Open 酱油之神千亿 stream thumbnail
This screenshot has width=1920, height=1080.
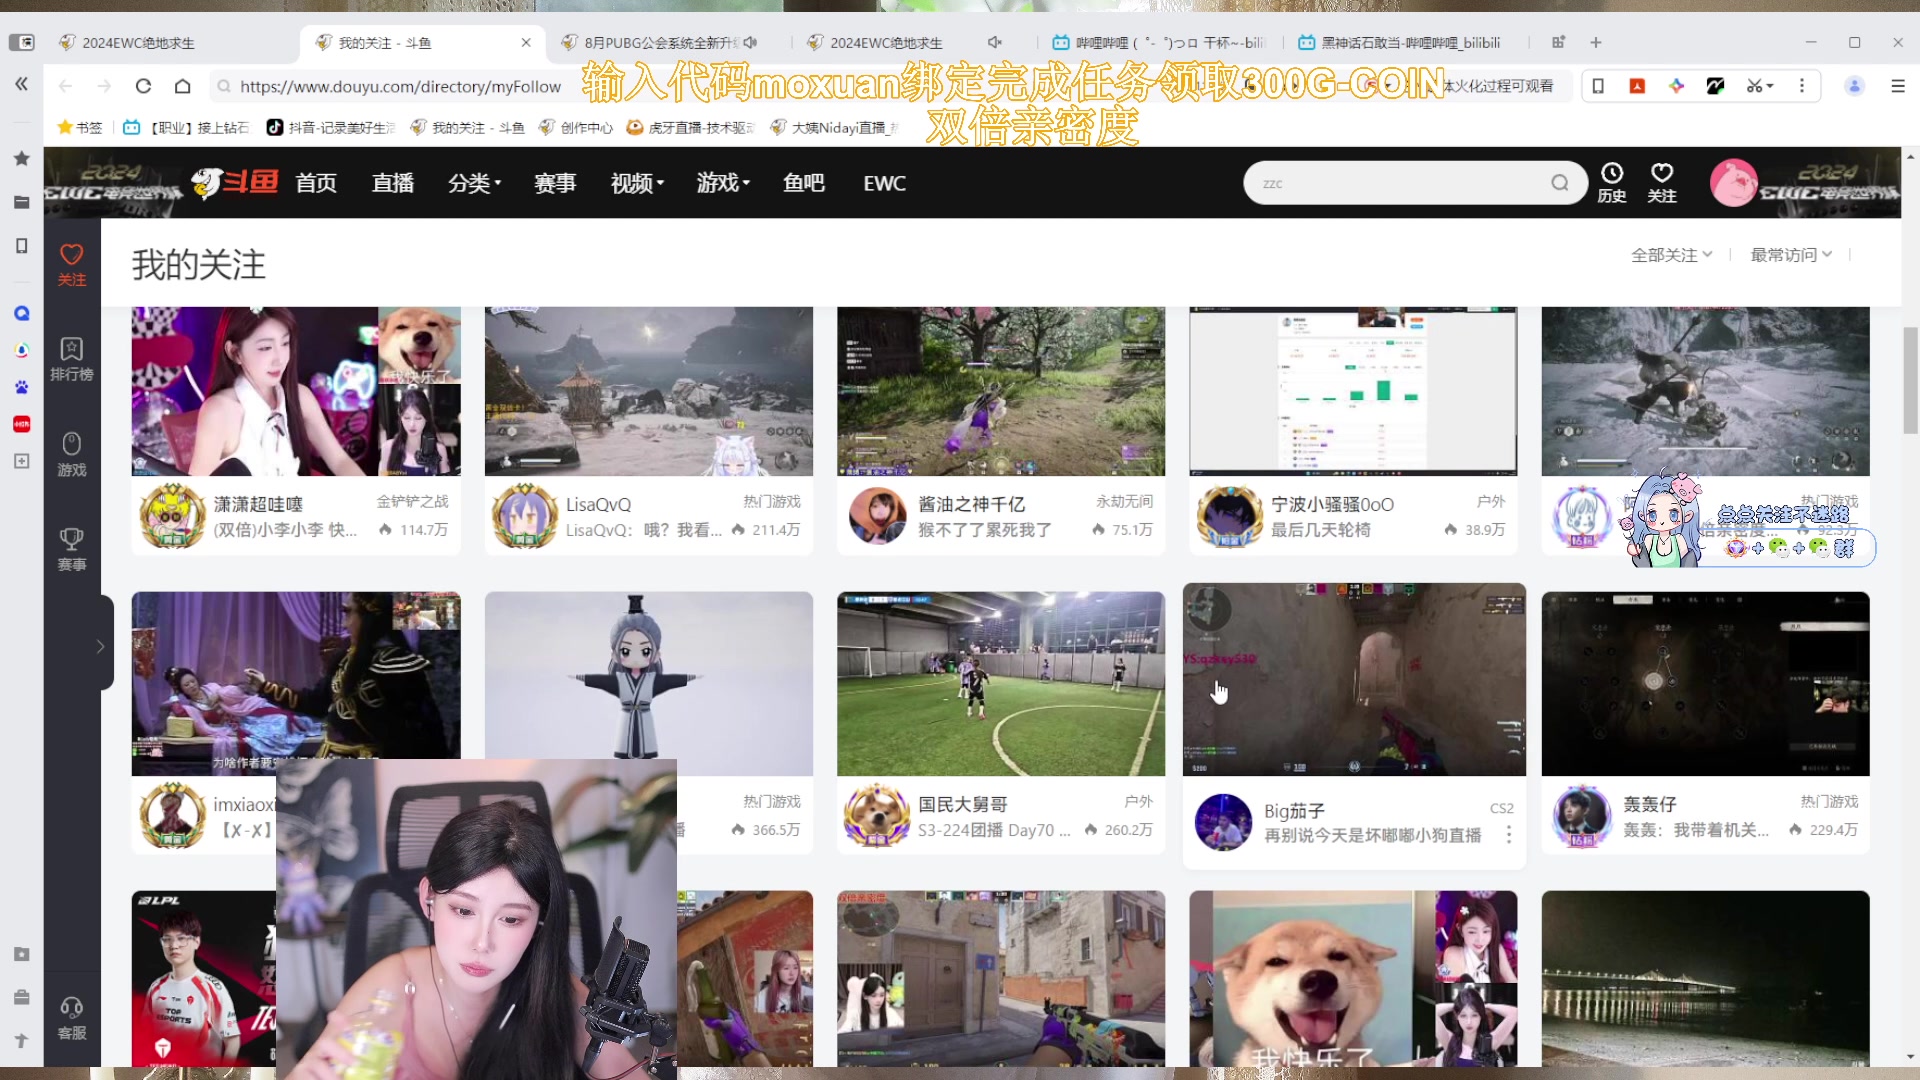point(1001,391)
